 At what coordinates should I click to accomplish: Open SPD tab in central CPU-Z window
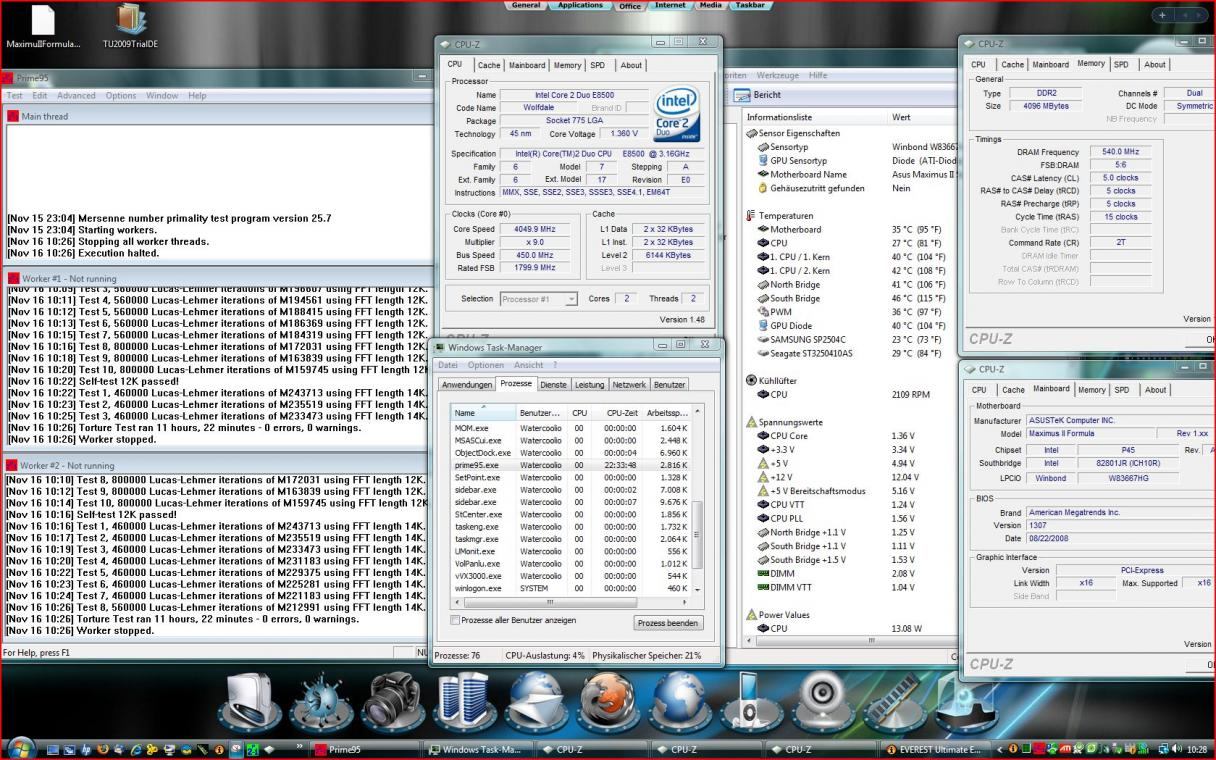pos(597,65)
